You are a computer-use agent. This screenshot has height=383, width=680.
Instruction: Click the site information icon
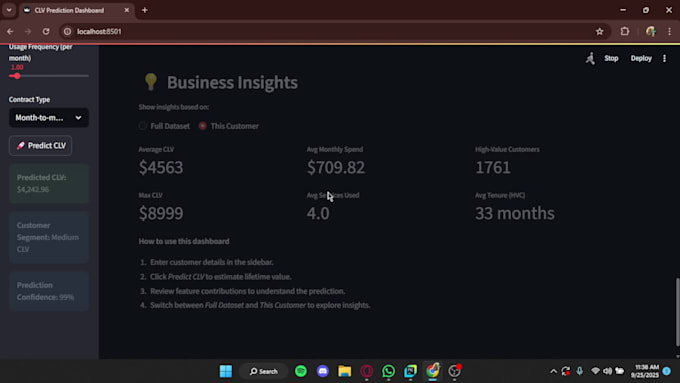pyautogui.click(x=67, y=31)
